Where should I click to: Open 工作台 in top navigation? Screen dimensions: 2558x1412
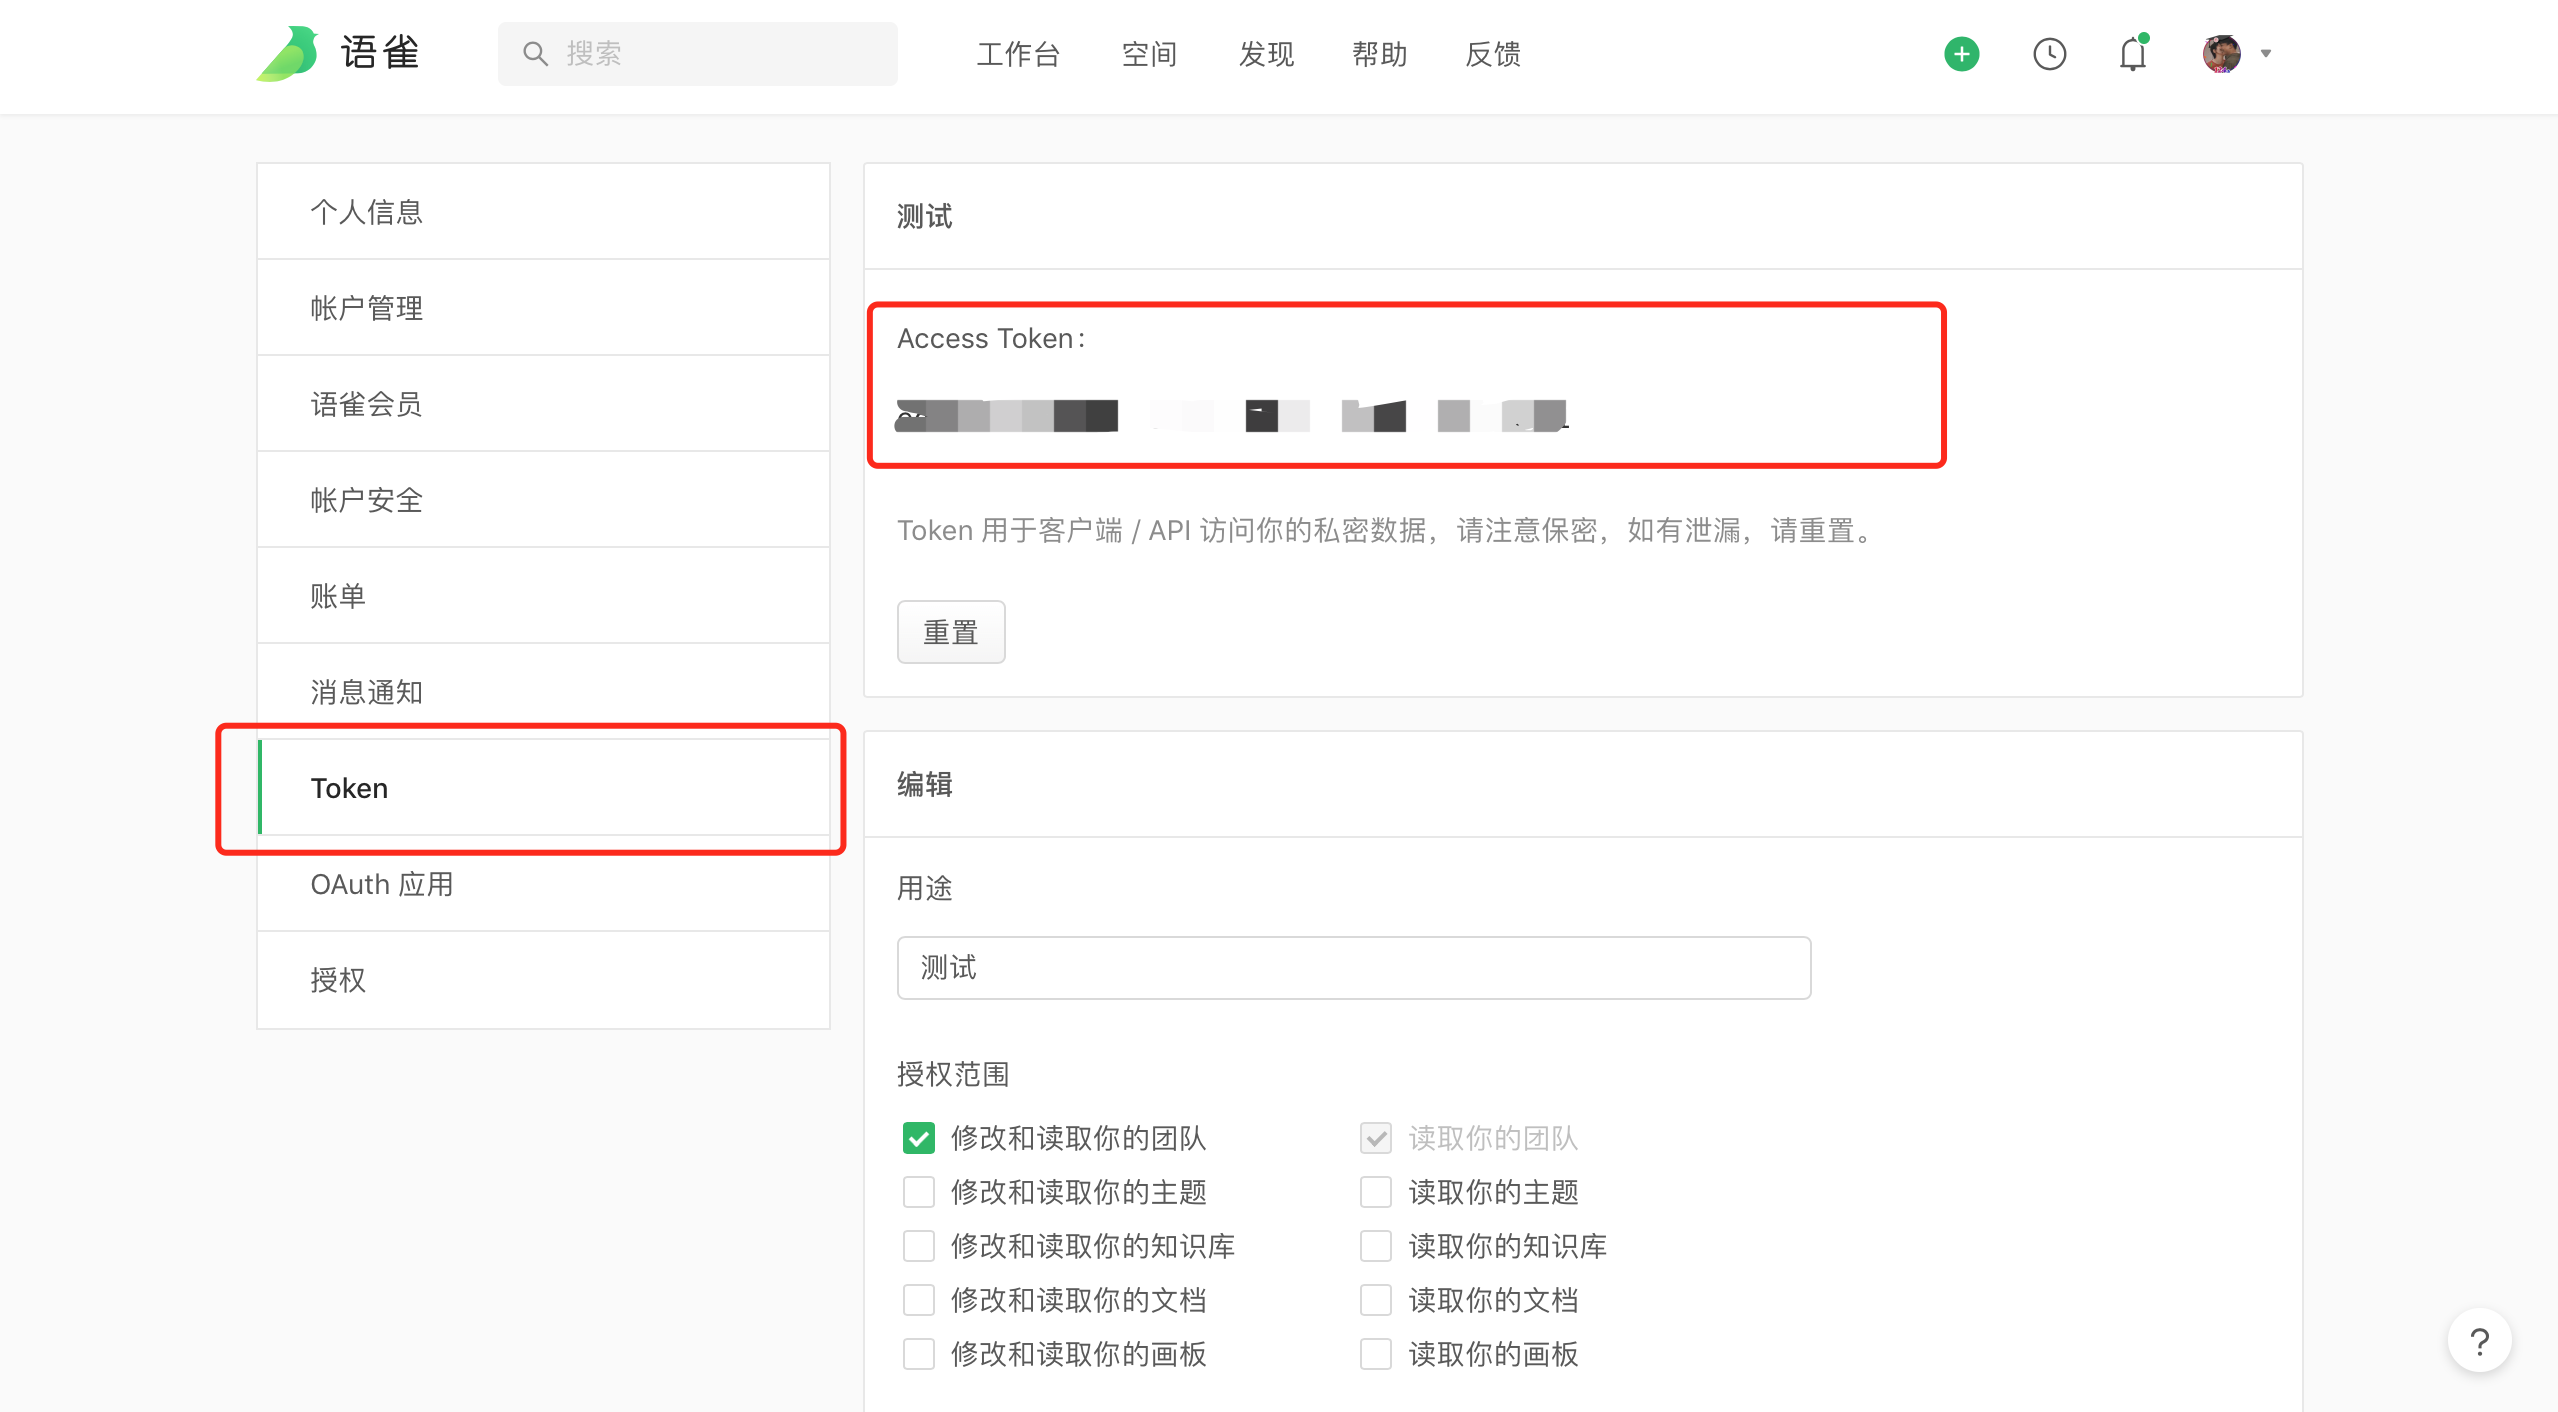click(x=1018, y=54)
